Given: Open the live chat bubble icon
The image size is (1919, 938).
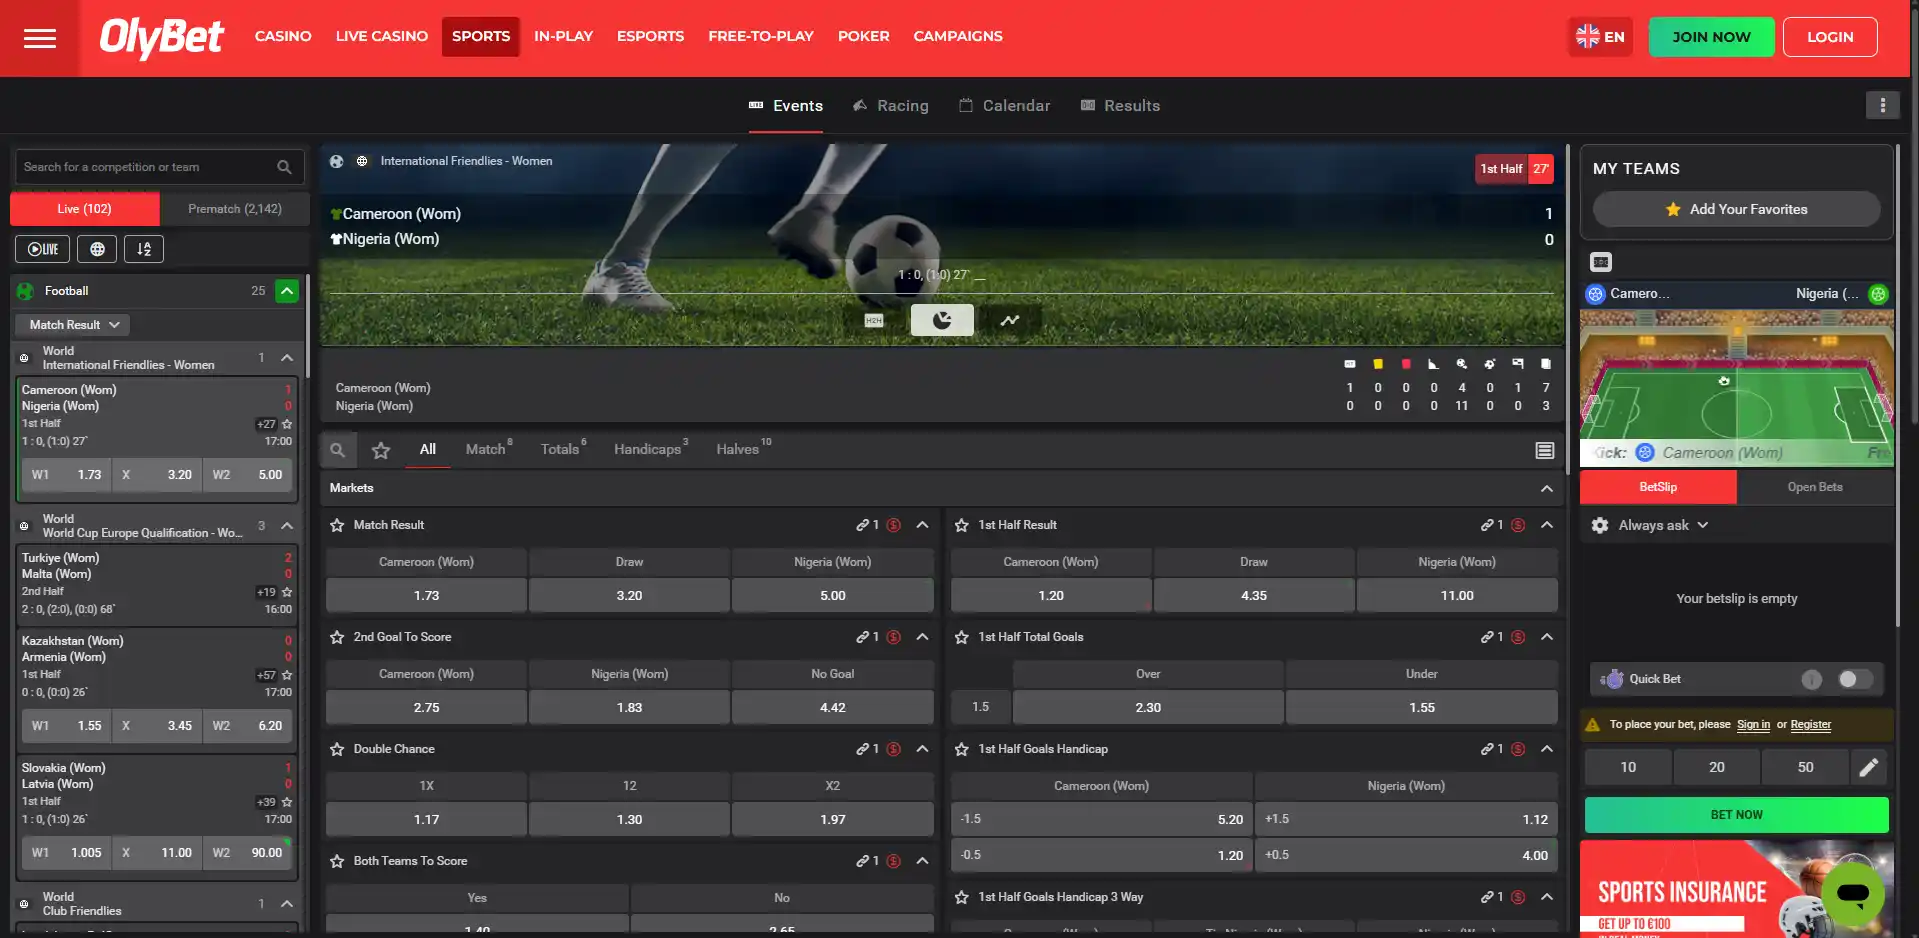Looking at the screenshot, I should coord(1852,893).
